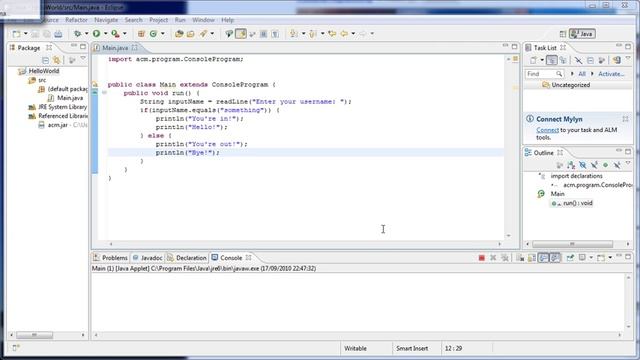Click the Debug bug icon
640x360 pixels.
point(77,34)
